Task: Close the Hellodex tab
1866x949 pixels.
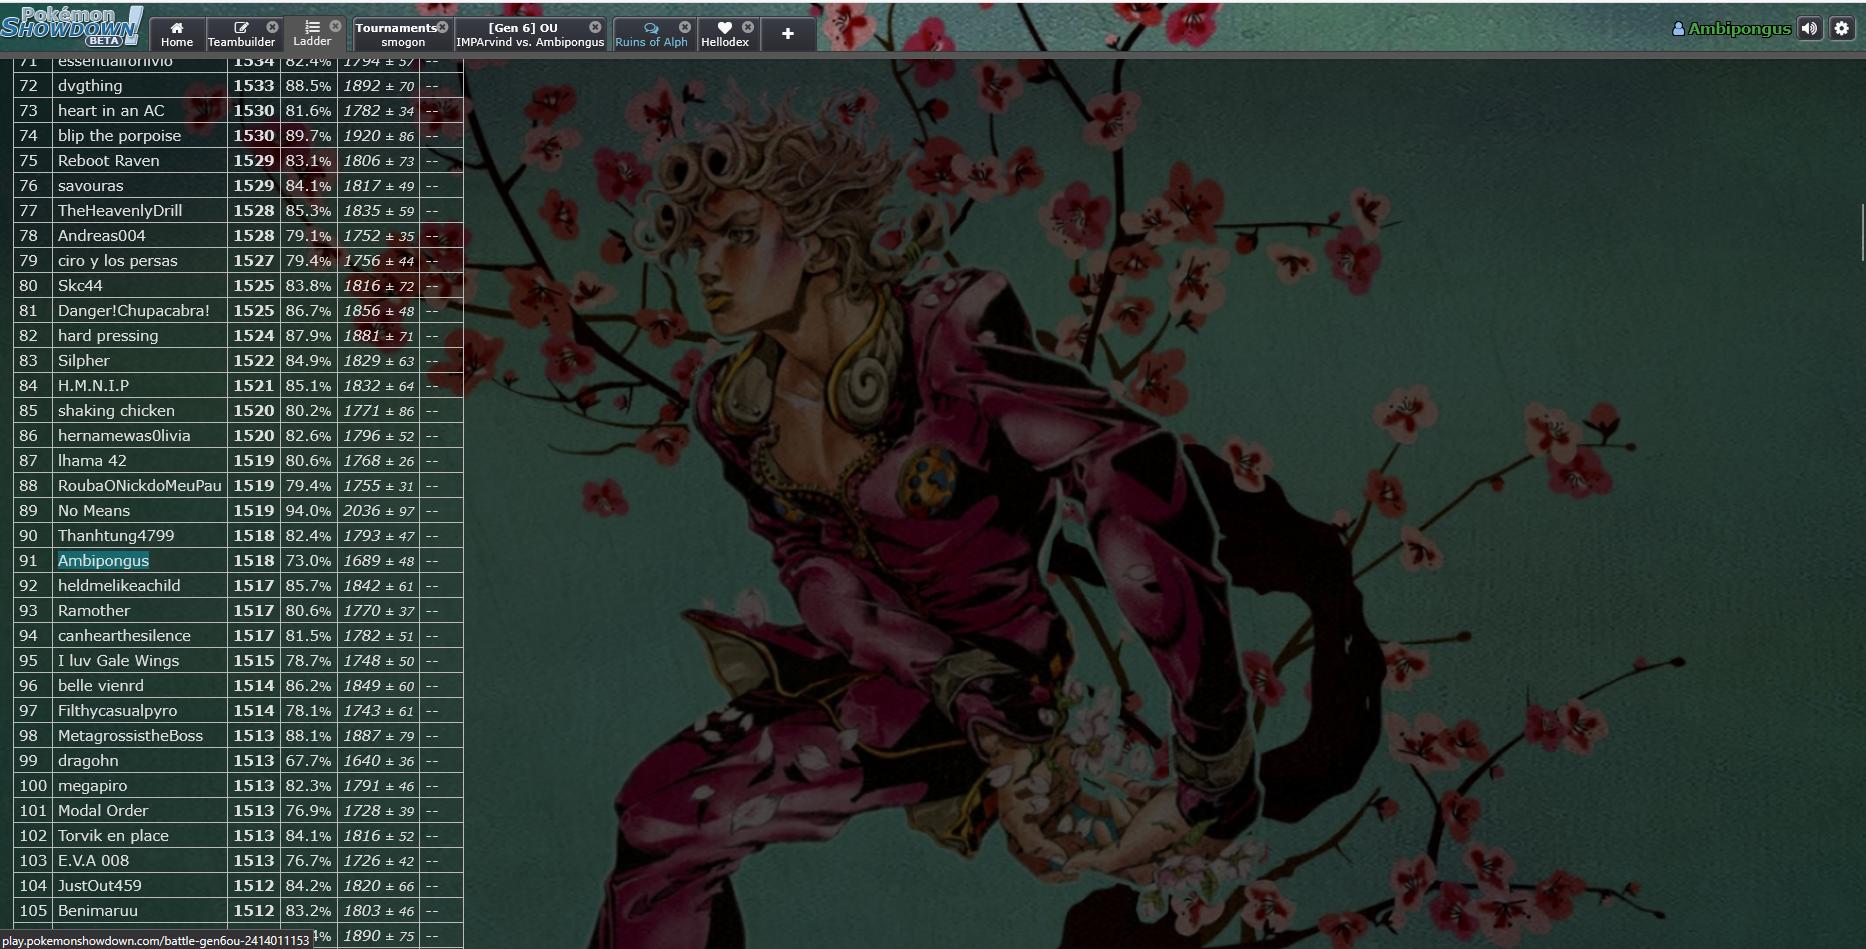Action: 747,27
